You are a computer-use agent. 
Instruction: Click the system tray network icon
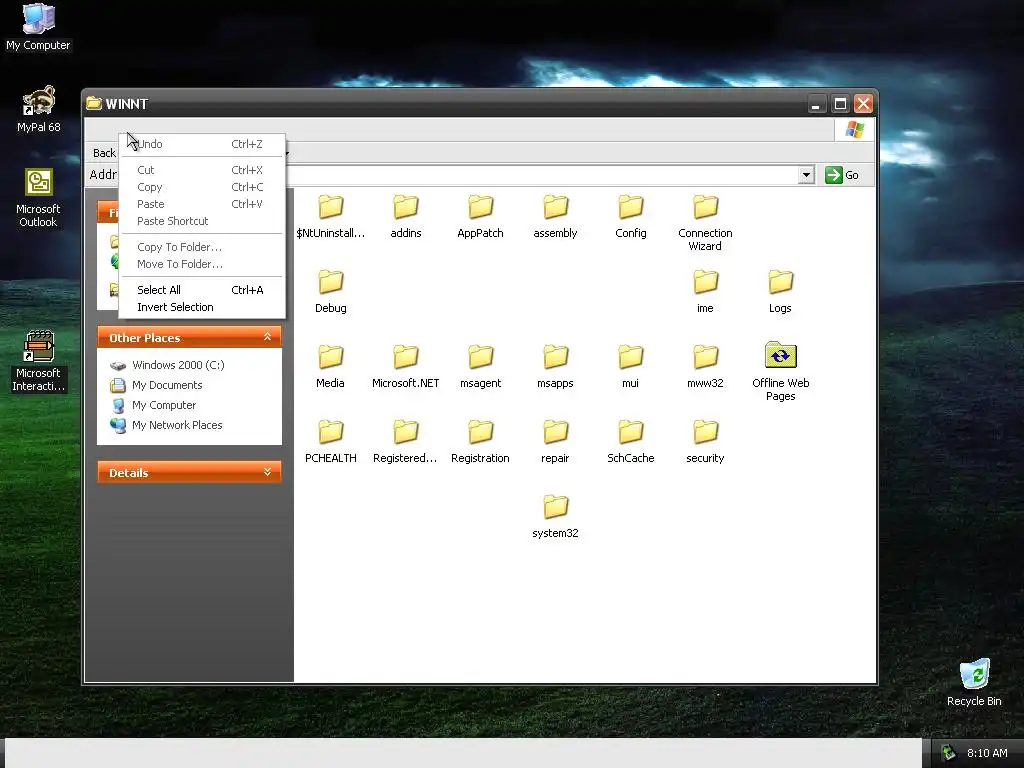pos(949,753)
